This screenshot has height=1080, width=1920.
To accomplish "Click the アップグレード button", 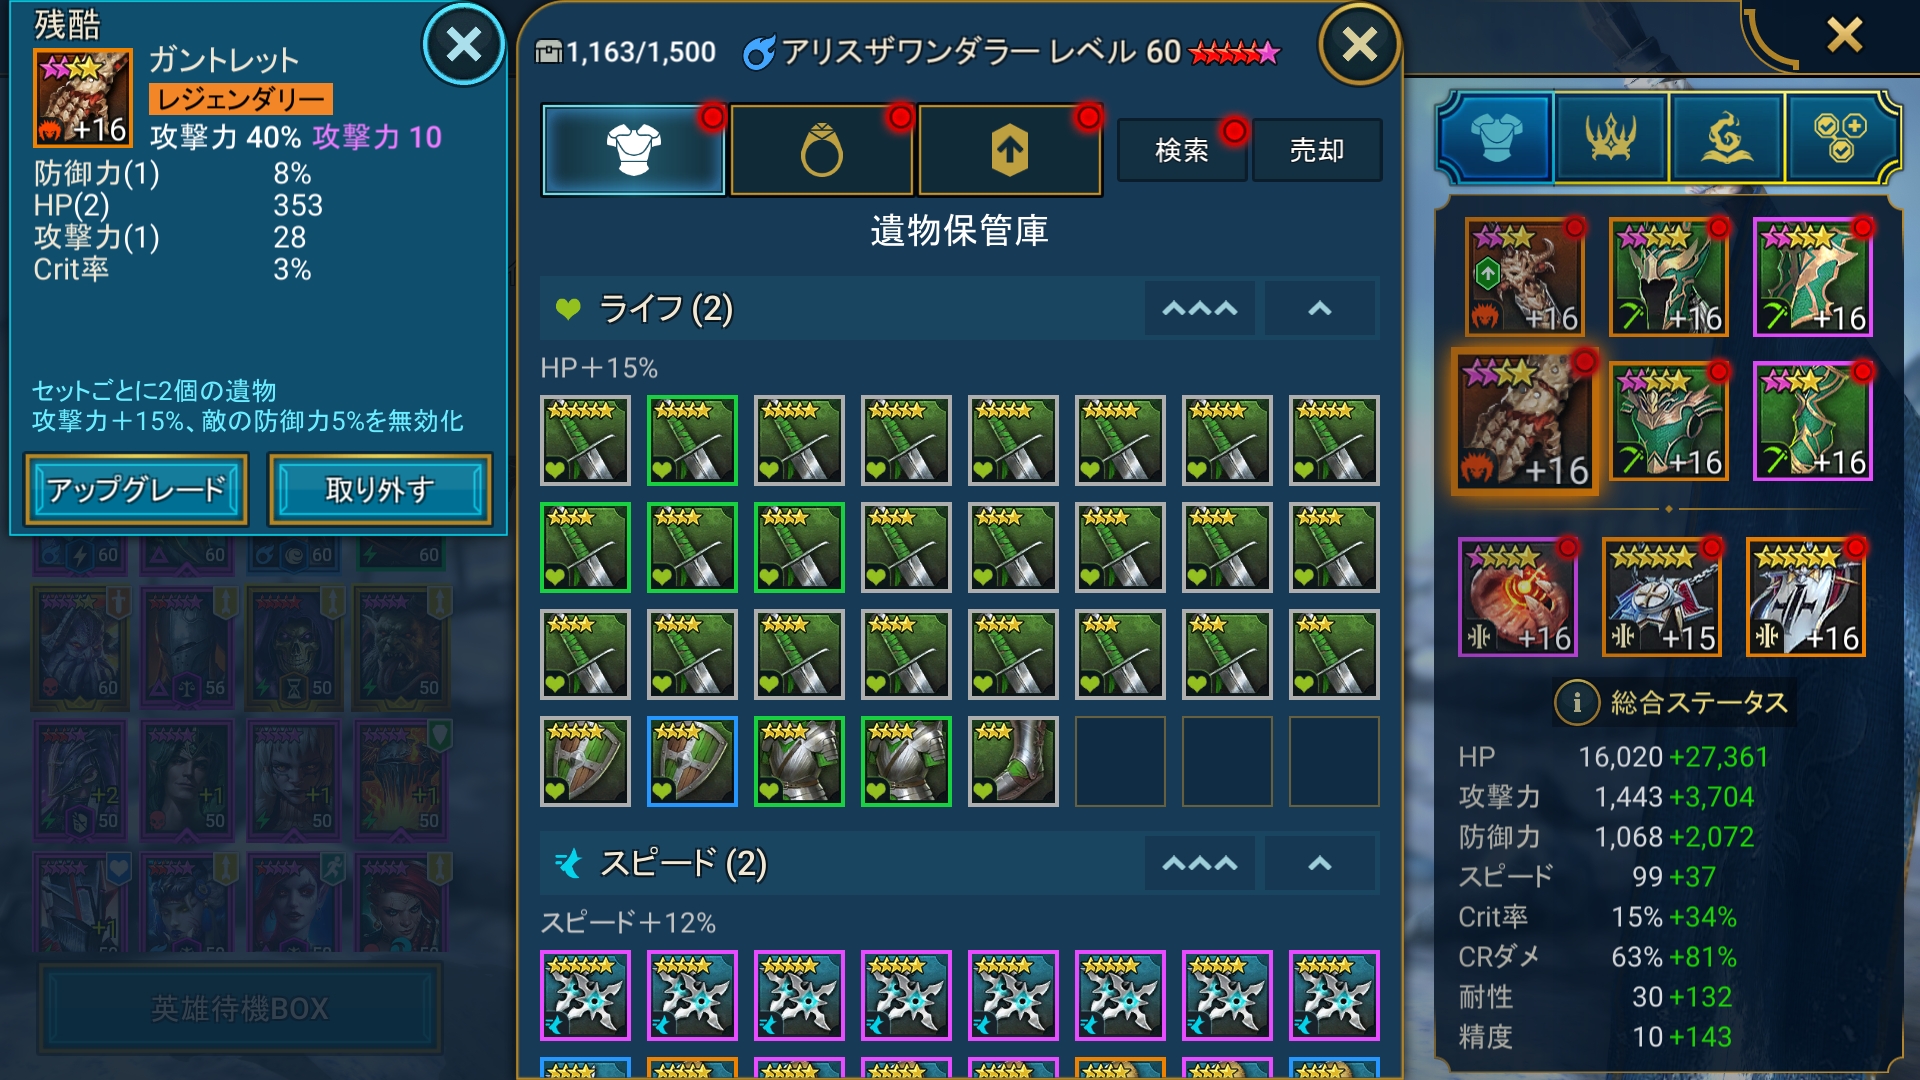I will (x=136, y=489).
